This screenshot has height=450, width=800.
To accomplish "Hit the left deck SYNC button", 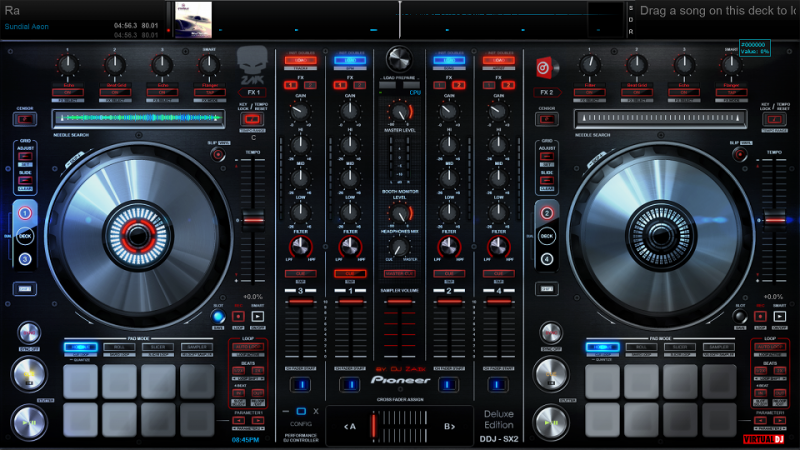I will [29, 333].
